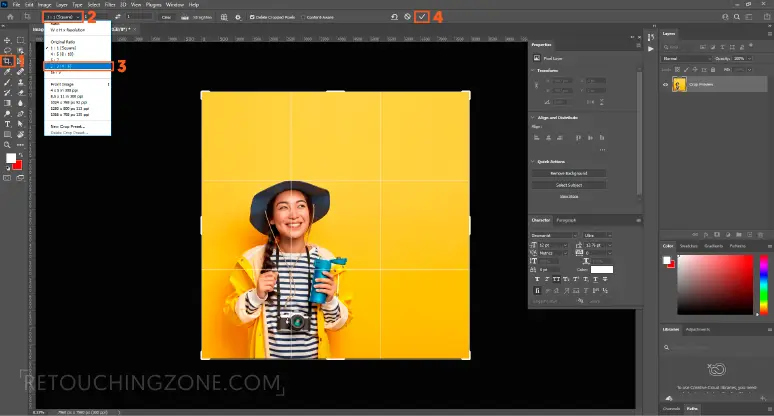Toggle lock transparent pixels icon
This screenshot has height=416, width=774.
pyautogui.click(x=678, y=70)
